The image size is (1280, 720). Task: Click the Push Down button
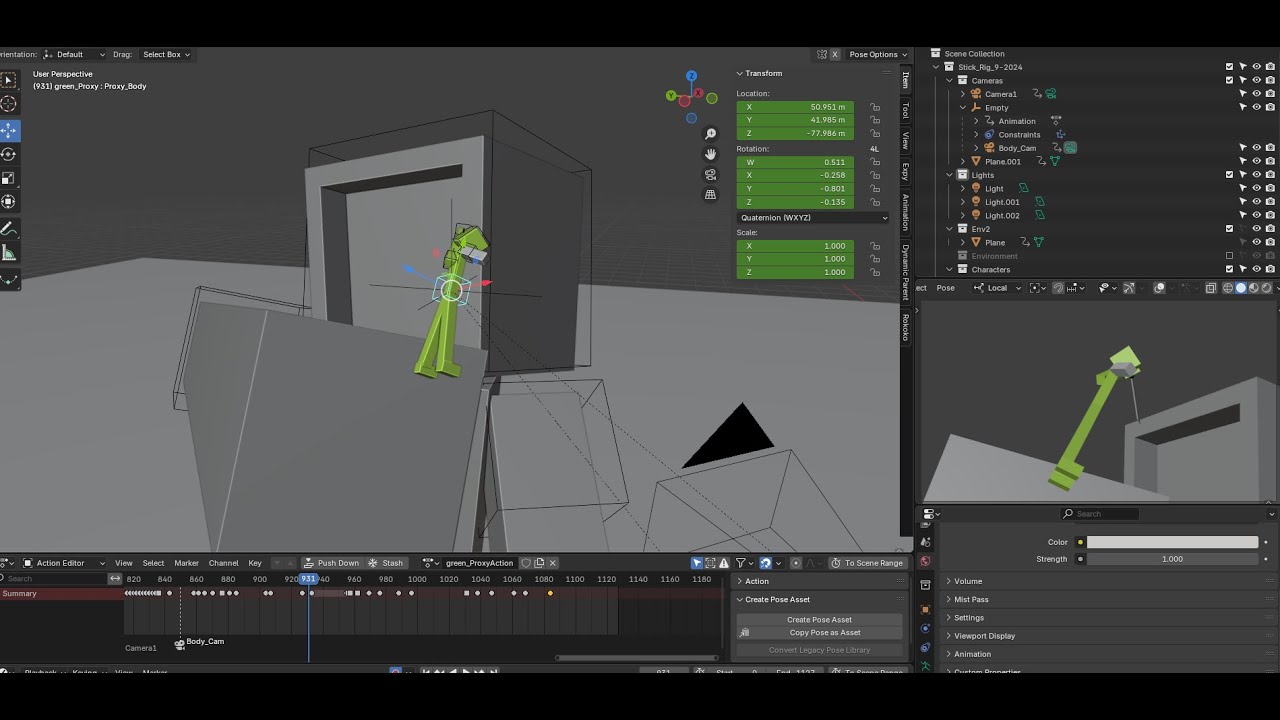point(331,563)
